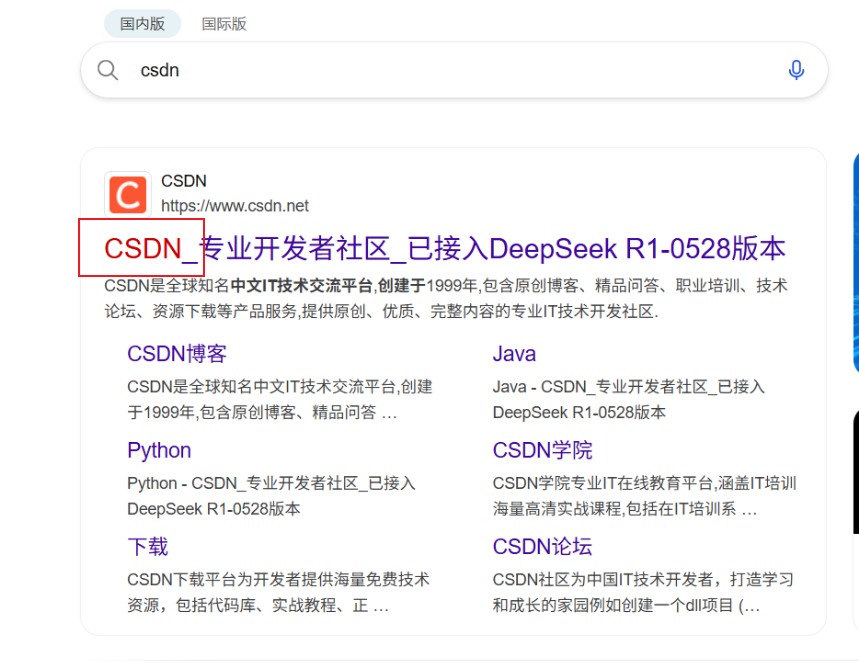Viewport: 859px width, 668px height.
Task: Activate the microphone voice search icon
Action: 796,70
